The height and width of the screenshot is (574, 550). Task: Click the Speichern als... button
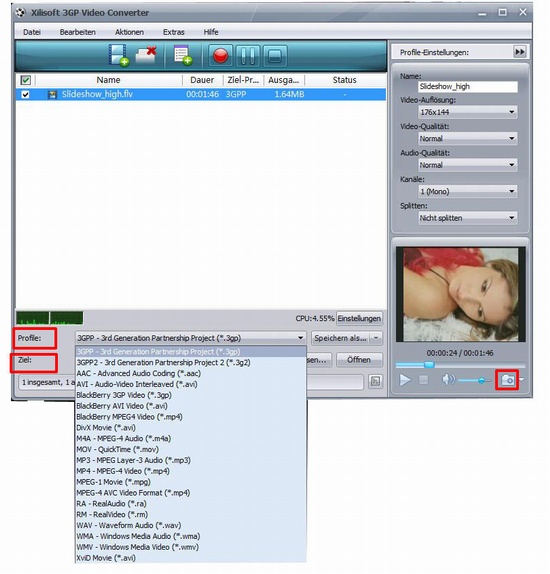[x=341, y=338]
